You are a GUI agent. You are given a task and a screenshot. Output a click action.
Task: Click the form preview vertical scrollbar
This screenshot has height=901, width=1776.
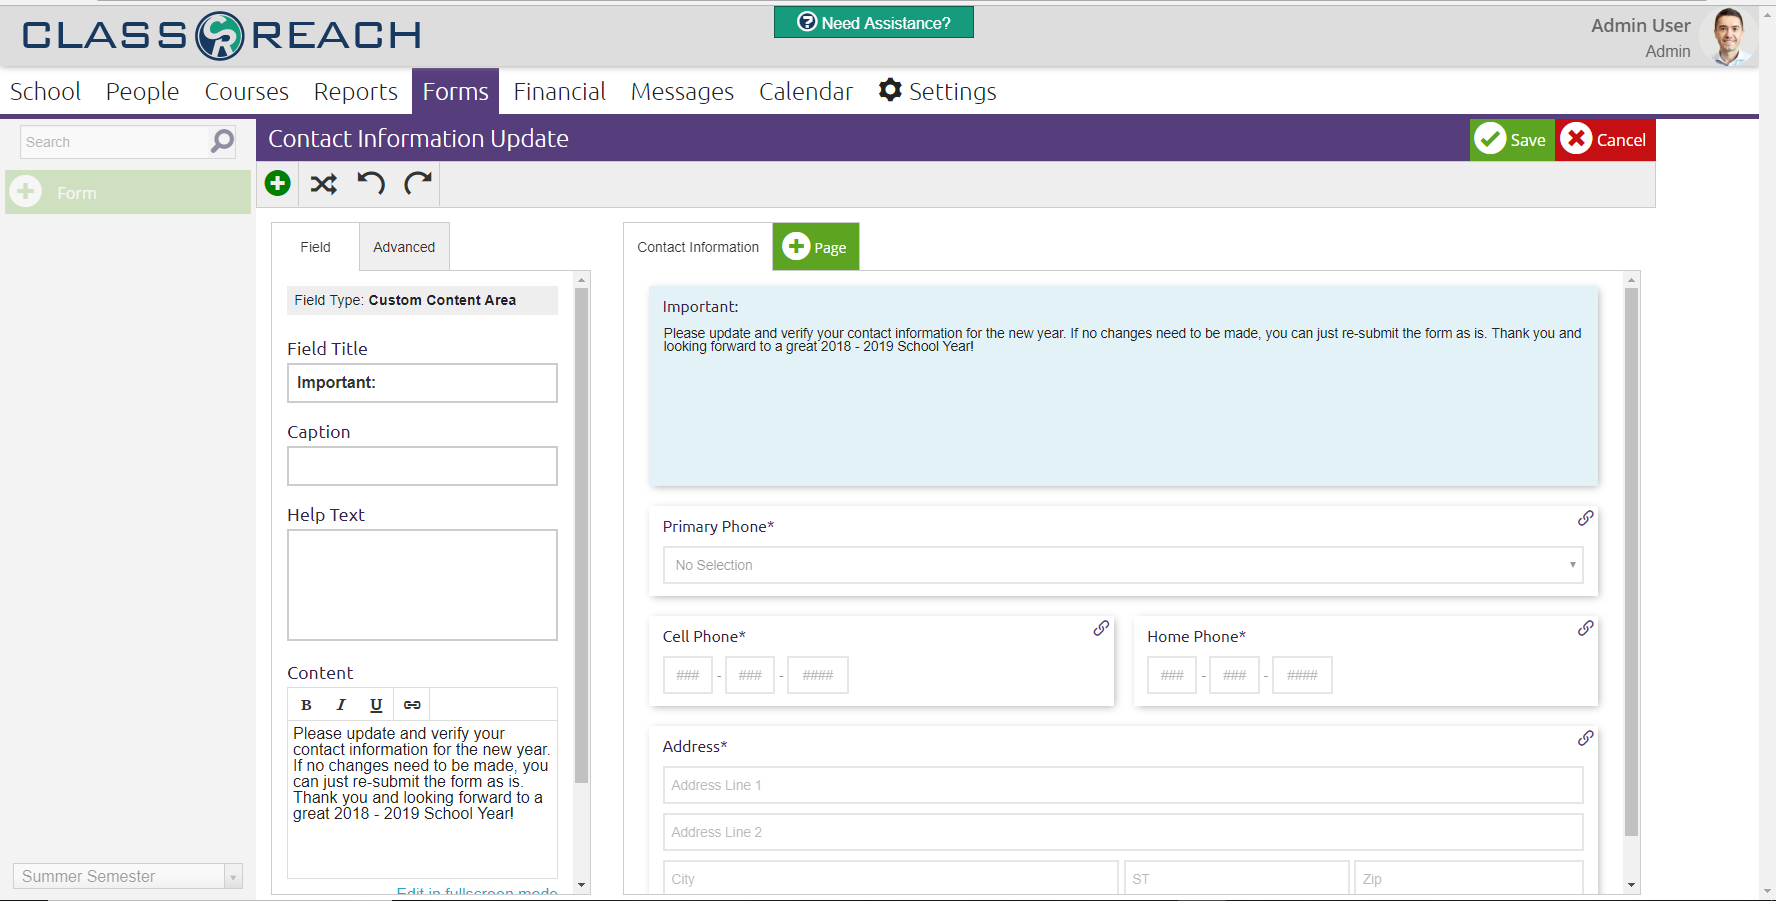click(x=1631, y=560)
